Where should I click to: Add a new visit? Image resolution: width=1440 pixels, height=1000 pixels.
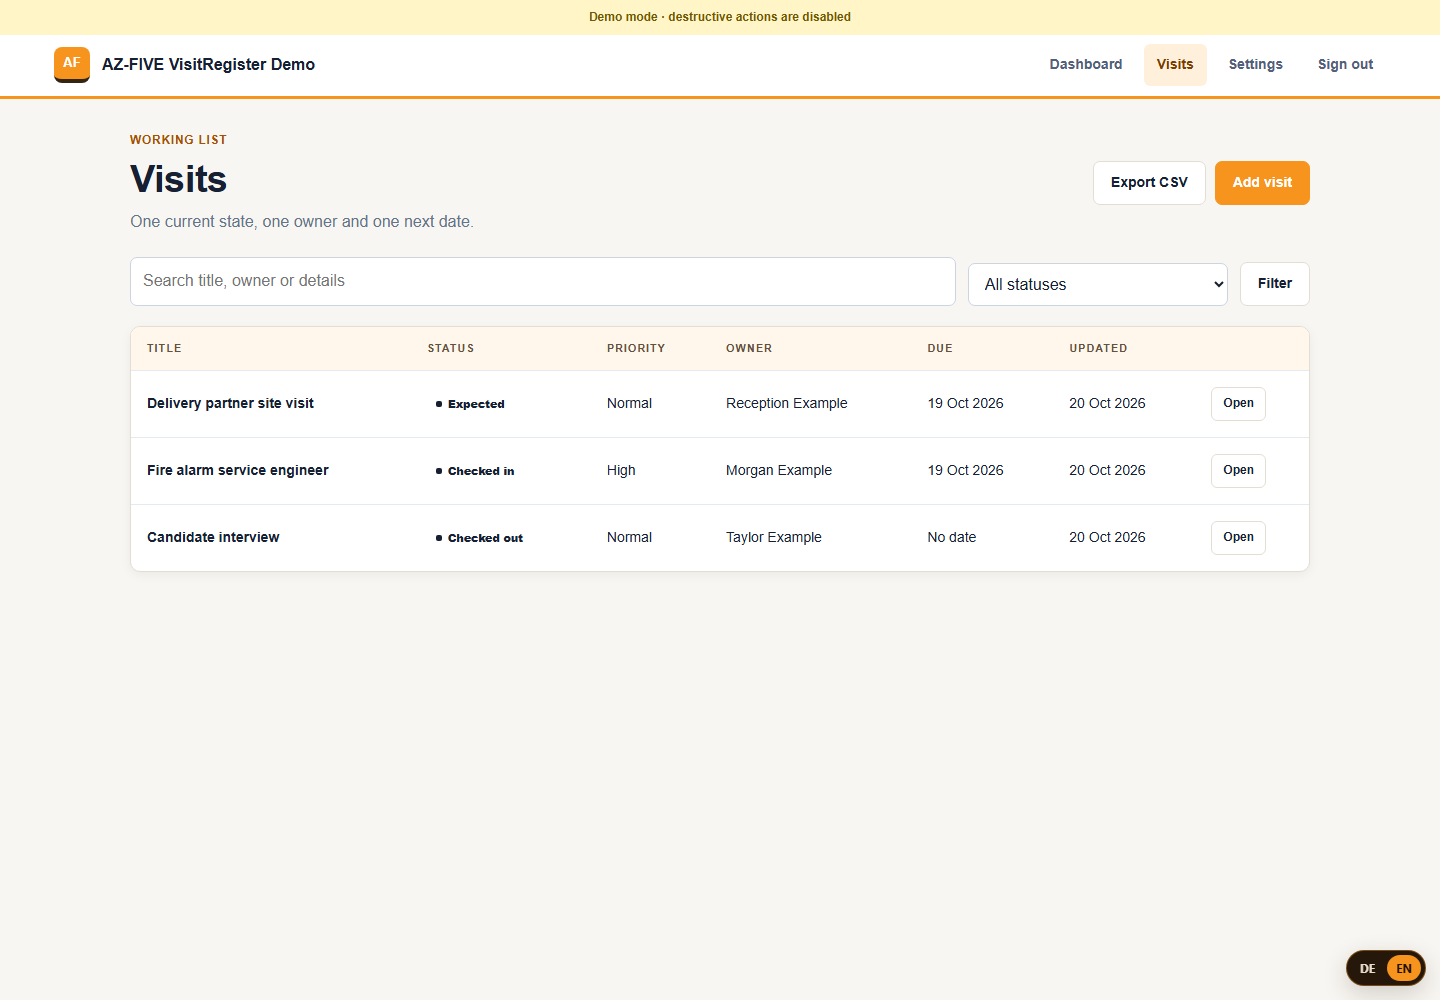[x=1262, y=183]
